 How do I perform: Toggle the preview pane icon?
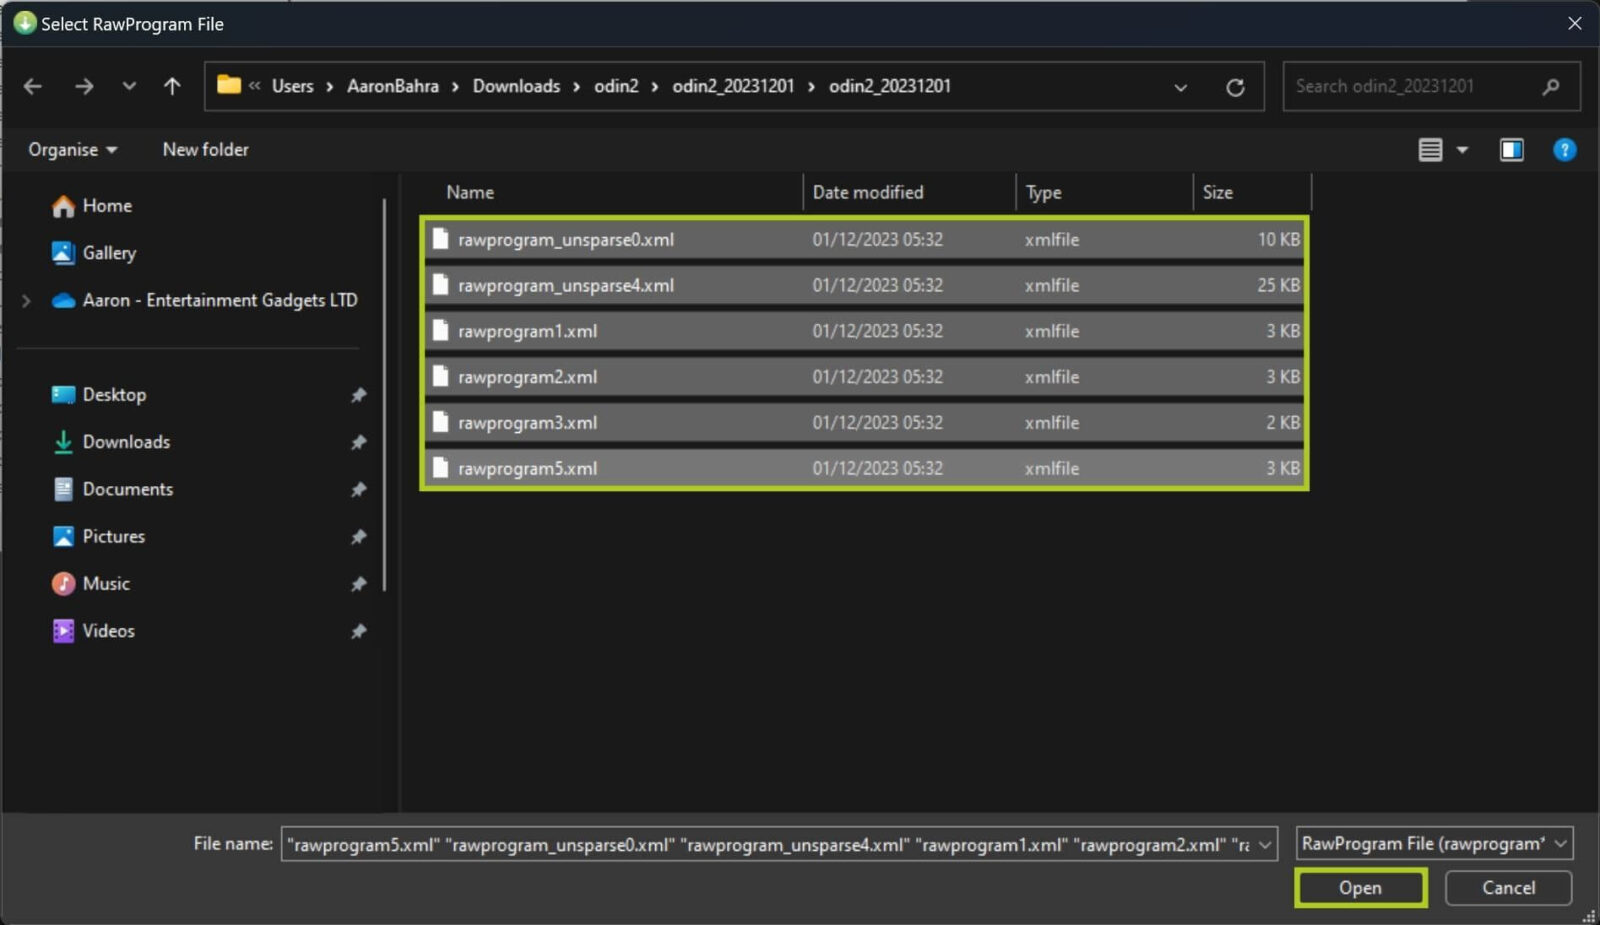(x=1511, y=148)
